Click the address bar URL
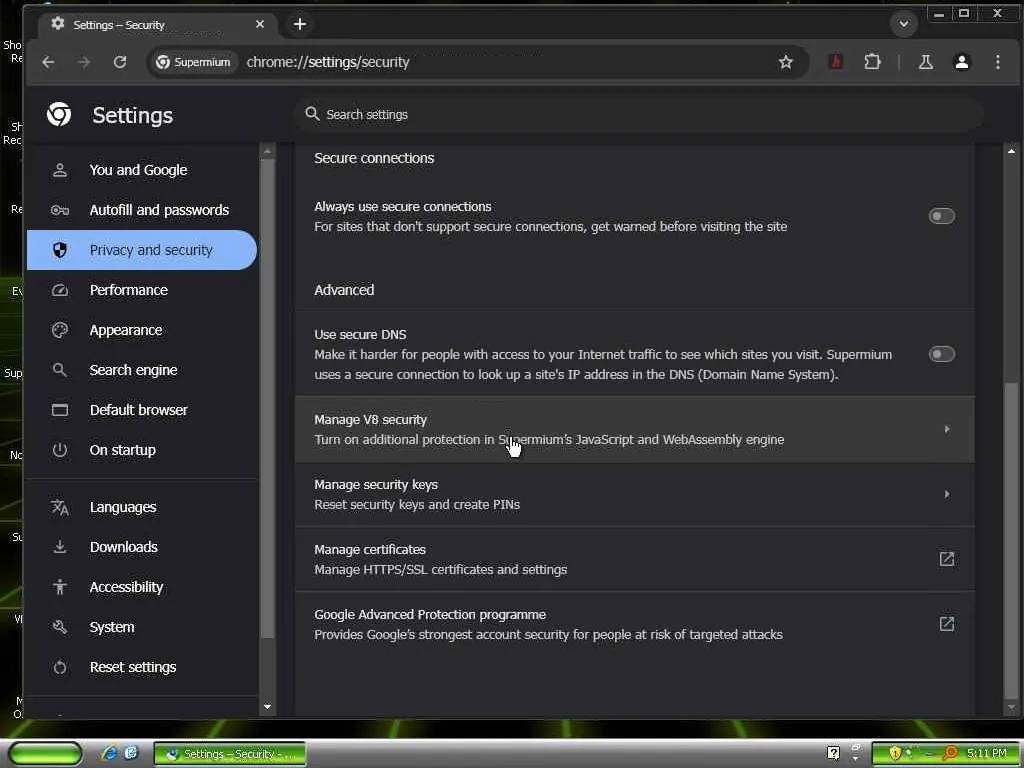 click(328, 62)
